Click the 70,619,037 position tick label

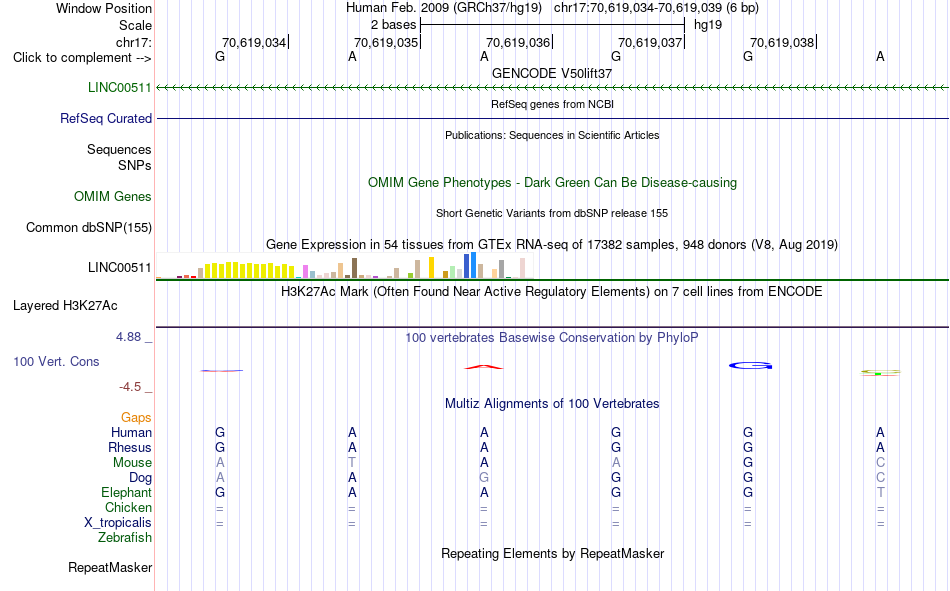[650, 42]
